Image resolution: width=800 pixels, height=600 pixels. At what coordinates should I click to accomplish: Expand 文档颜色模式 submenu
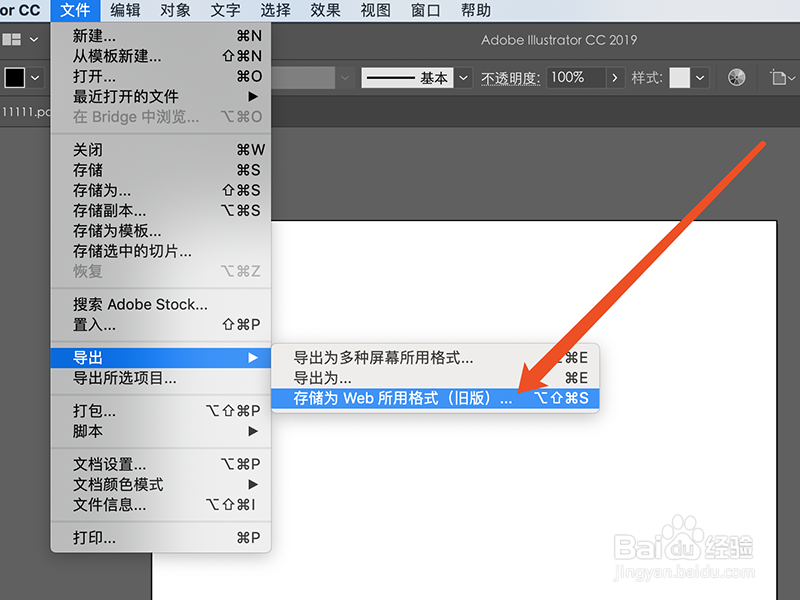(161, 484)
